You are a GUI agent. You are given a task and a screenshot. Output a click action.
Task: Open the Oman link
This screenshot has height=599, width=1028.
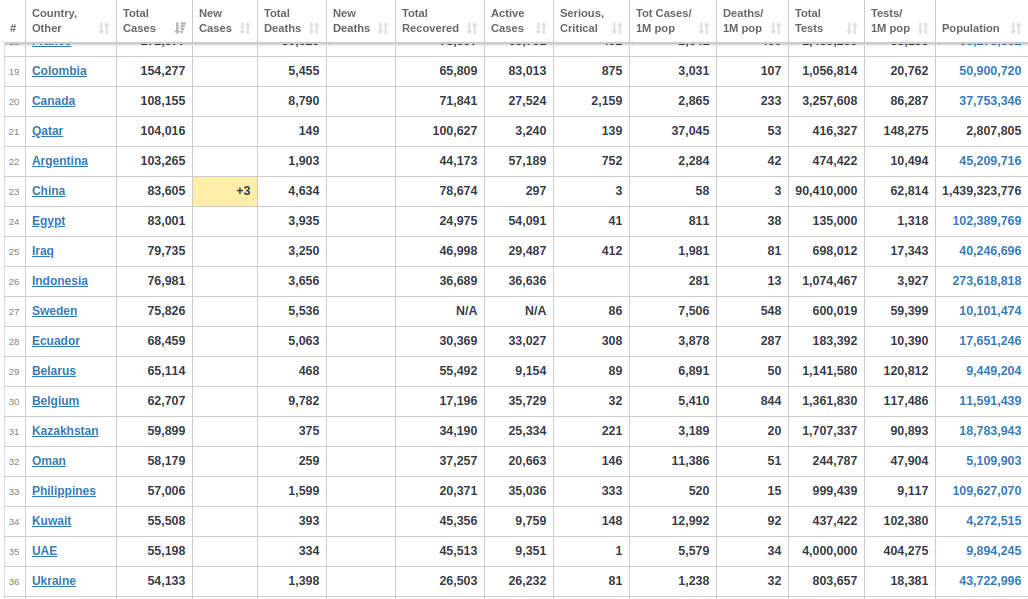[49, 461]
